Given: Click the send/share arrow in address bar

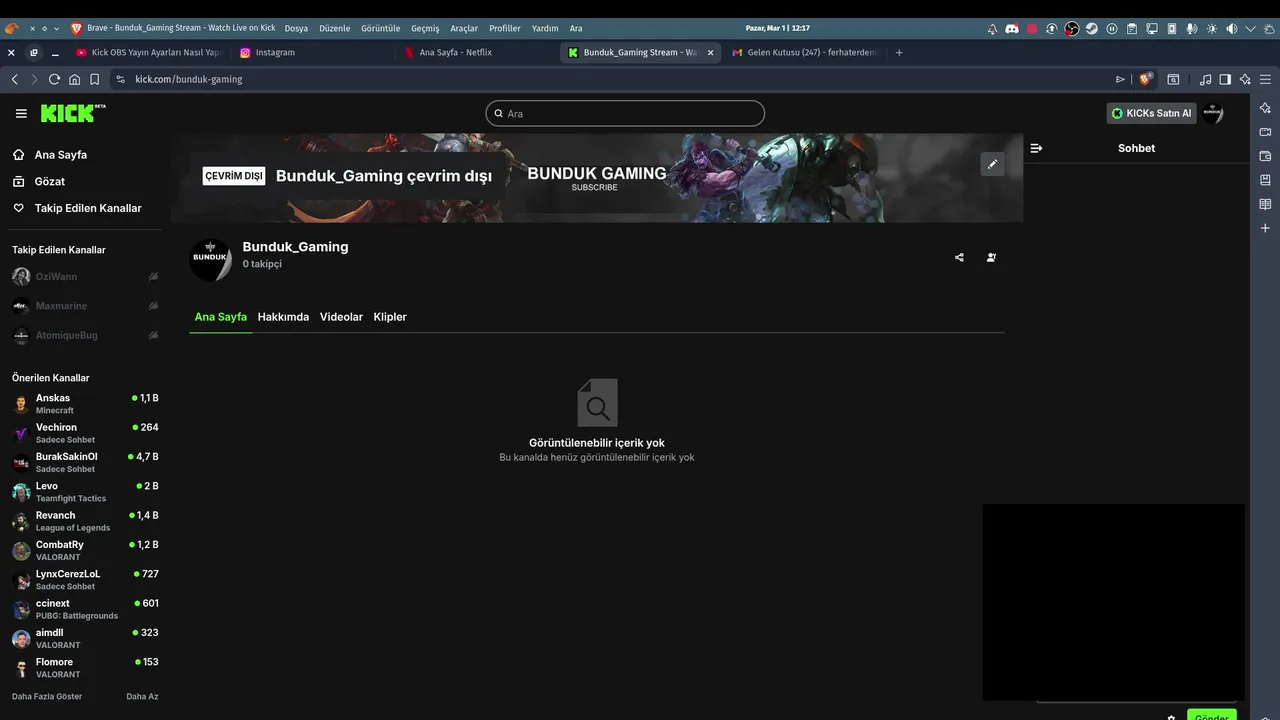Looking at the screenshot, I should point(1120,79).
